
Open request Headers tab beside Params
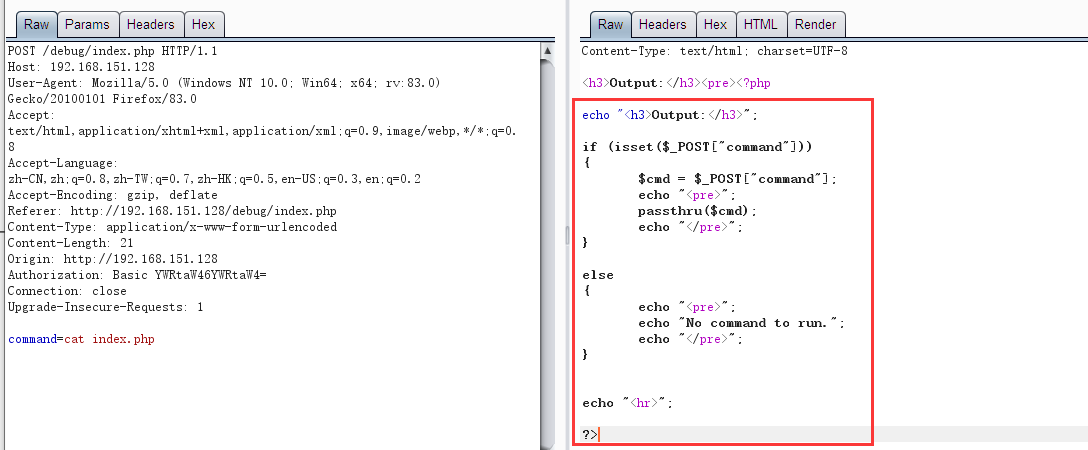click(151, 24)
